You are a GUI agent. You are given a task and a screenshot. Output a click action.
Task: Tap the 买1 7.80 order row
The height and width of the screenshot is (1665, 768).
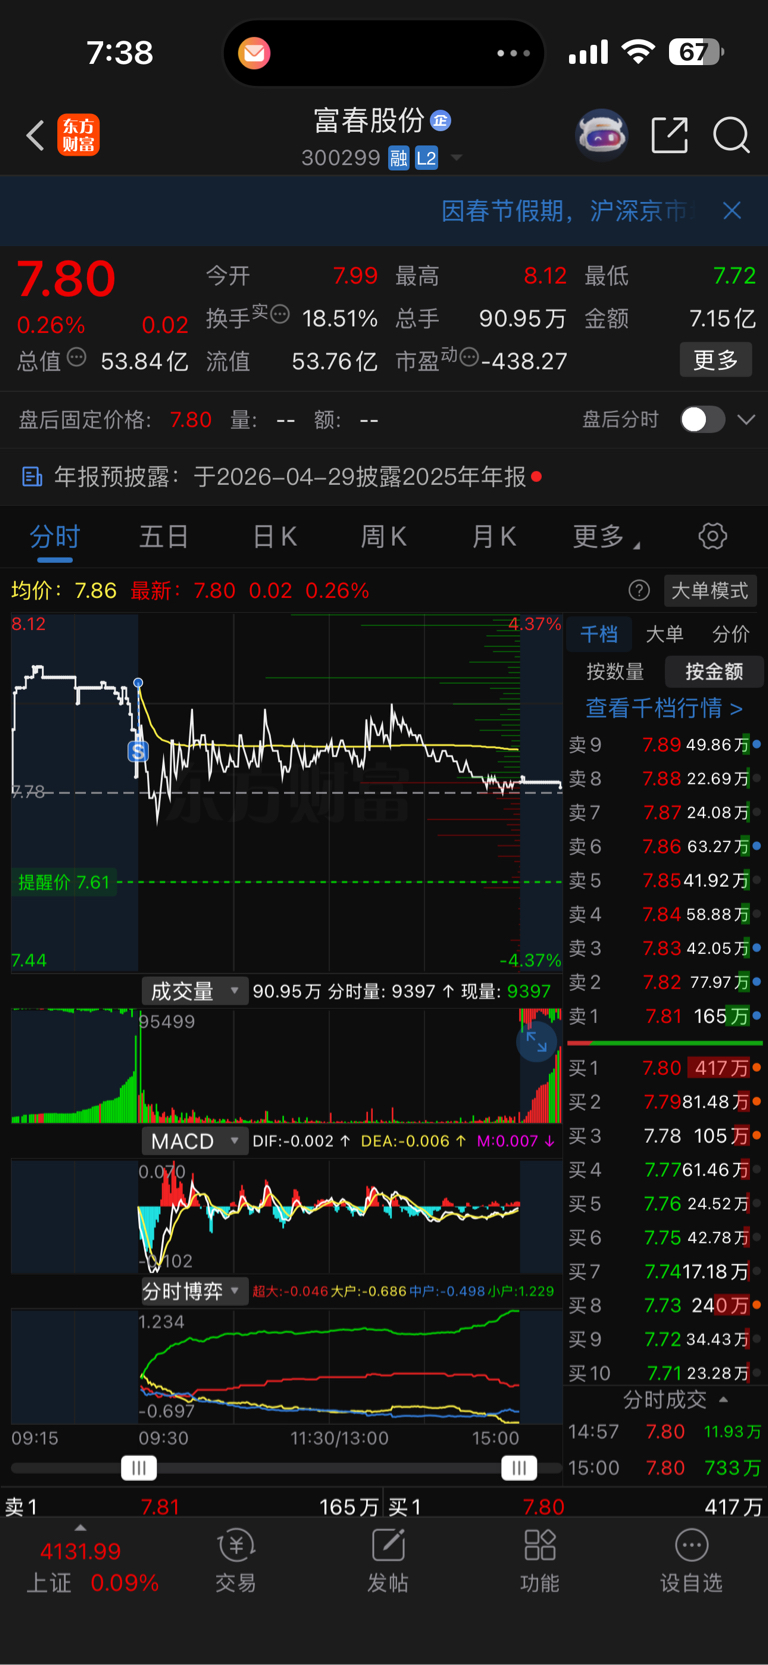pyautogui.click(x=664, y=1068)
